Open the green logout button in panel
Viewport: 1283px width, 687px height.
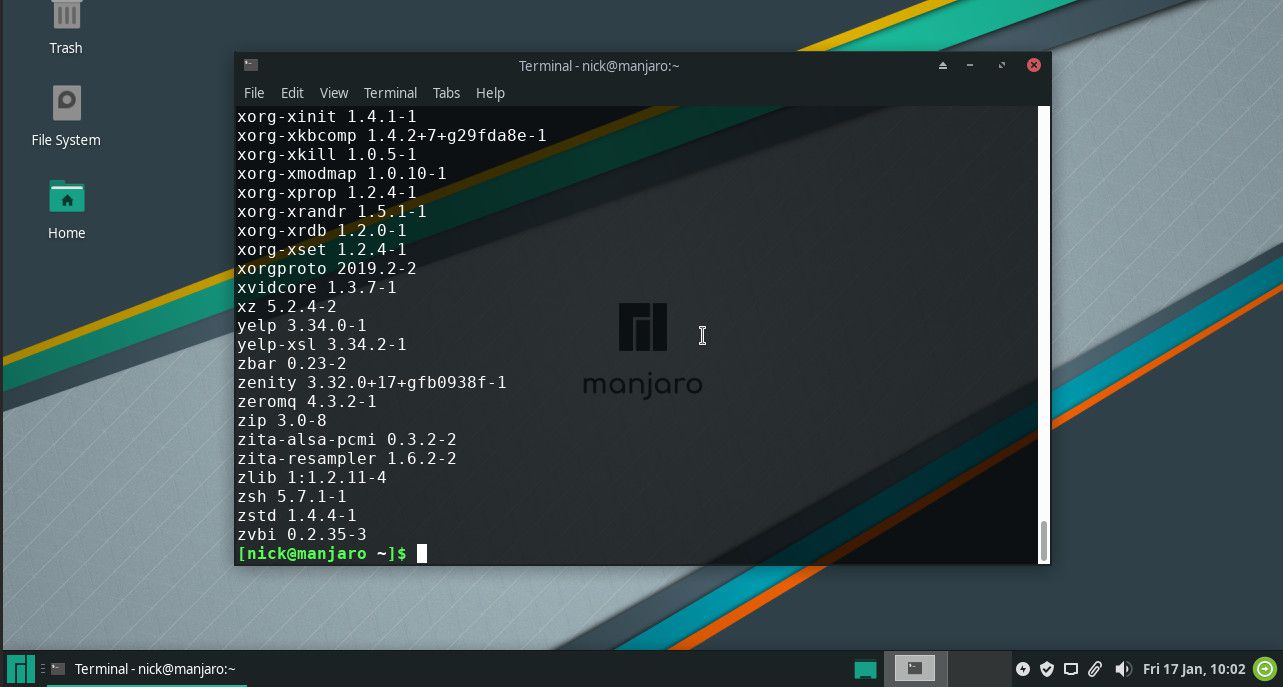(1266, 668)
